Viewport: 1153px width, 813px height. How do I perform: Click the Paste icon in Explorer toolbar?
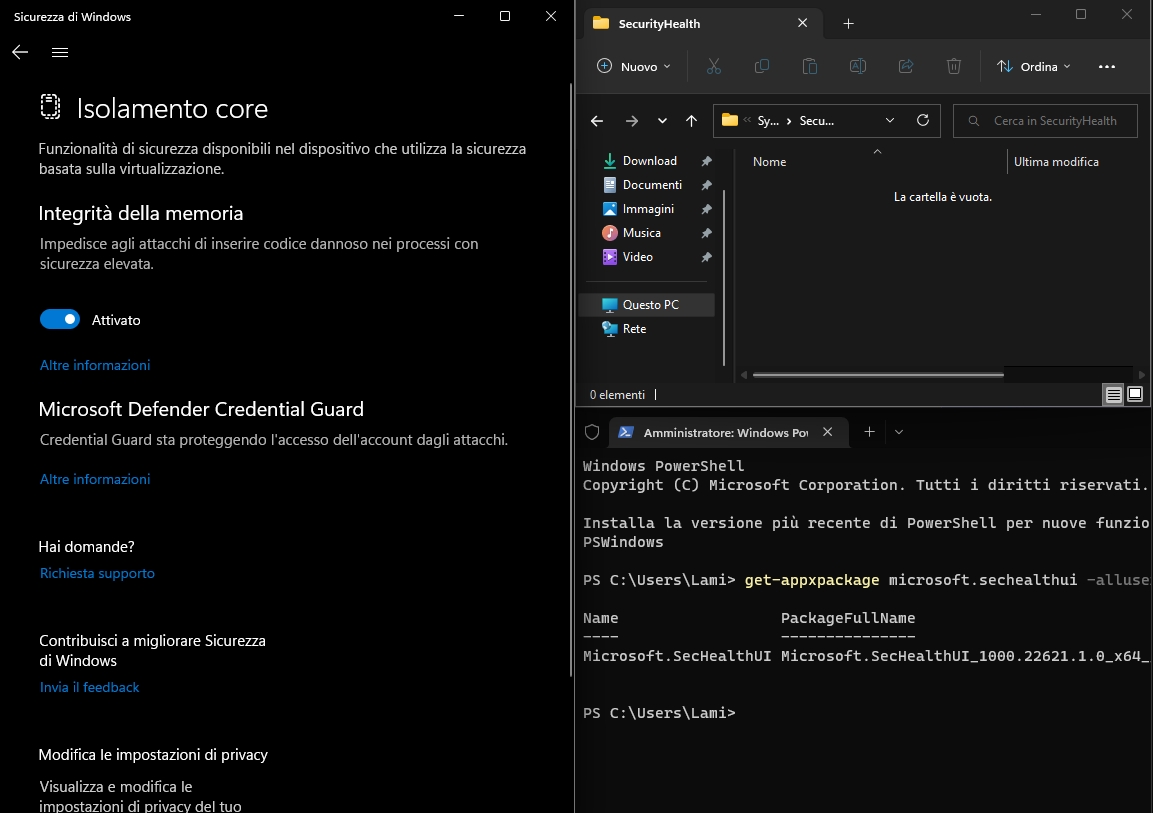coord(810,66)
